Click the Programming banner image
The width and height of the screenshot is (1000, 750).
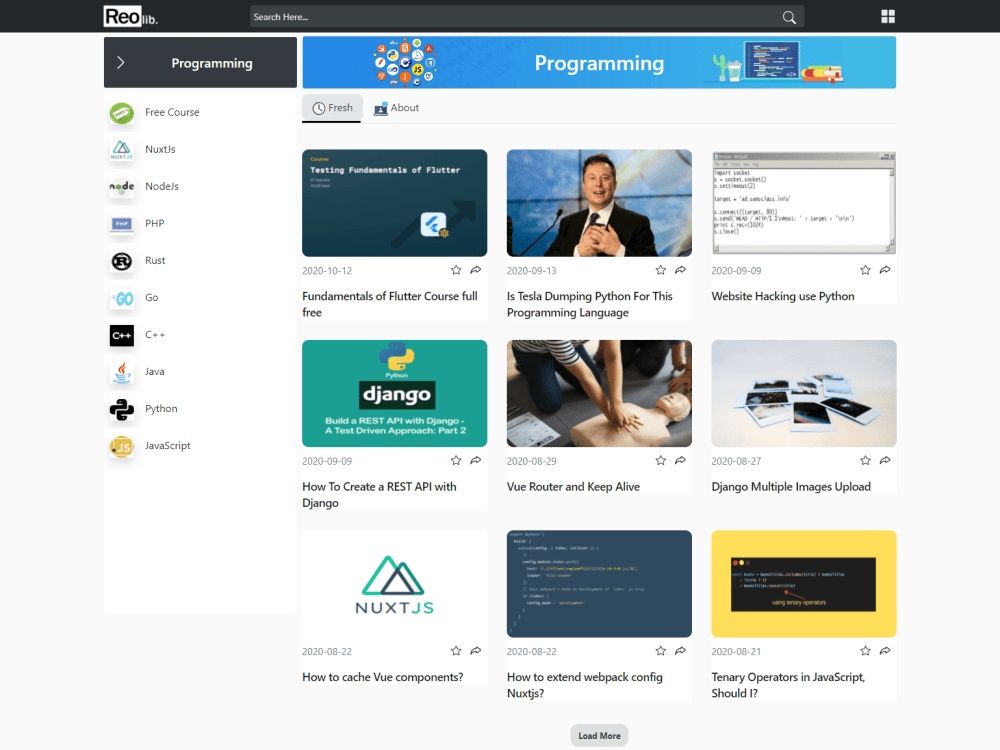[599, 62]
